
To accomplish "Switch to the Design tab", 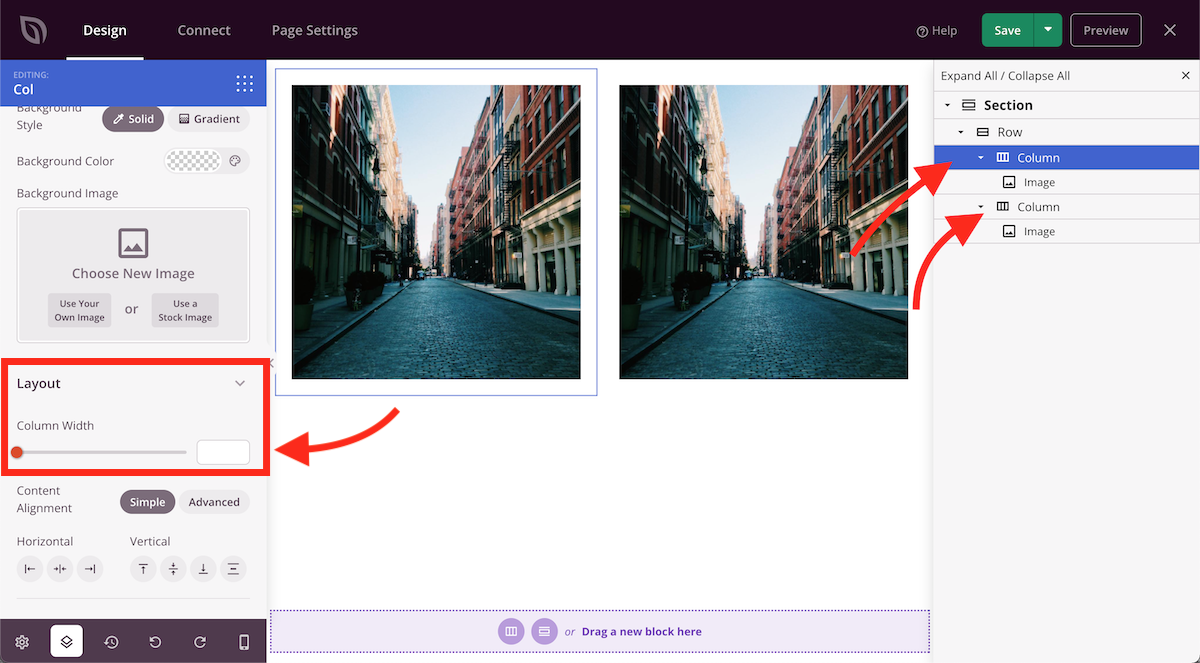I will [x=105, y=30].
